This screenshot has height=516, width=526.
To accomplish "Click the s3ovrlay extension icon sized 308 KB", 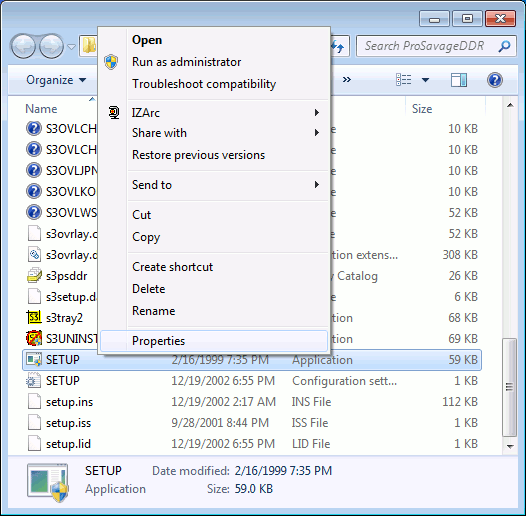I will (34, 255).
